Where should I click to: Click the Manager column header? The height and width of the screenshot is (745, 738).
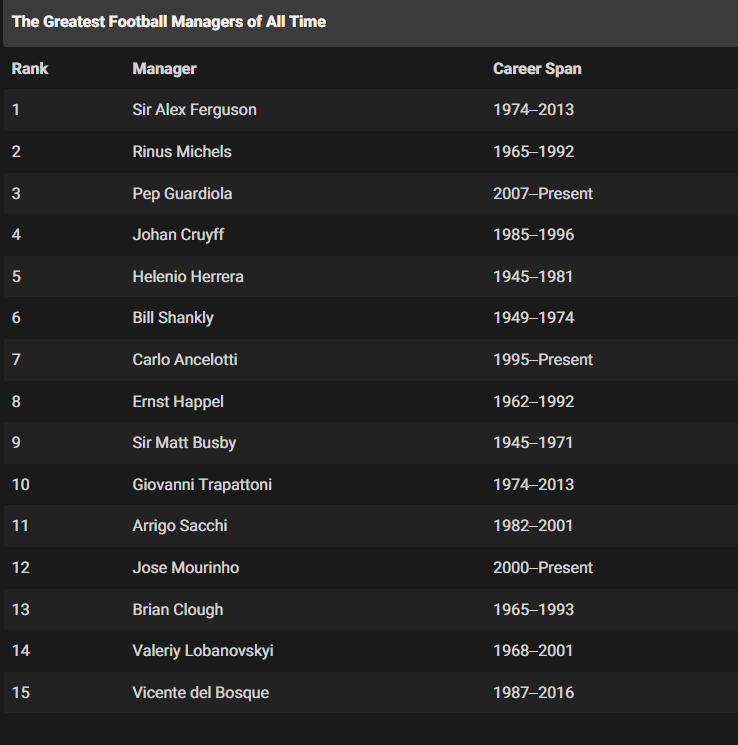[x=164, y=69]
